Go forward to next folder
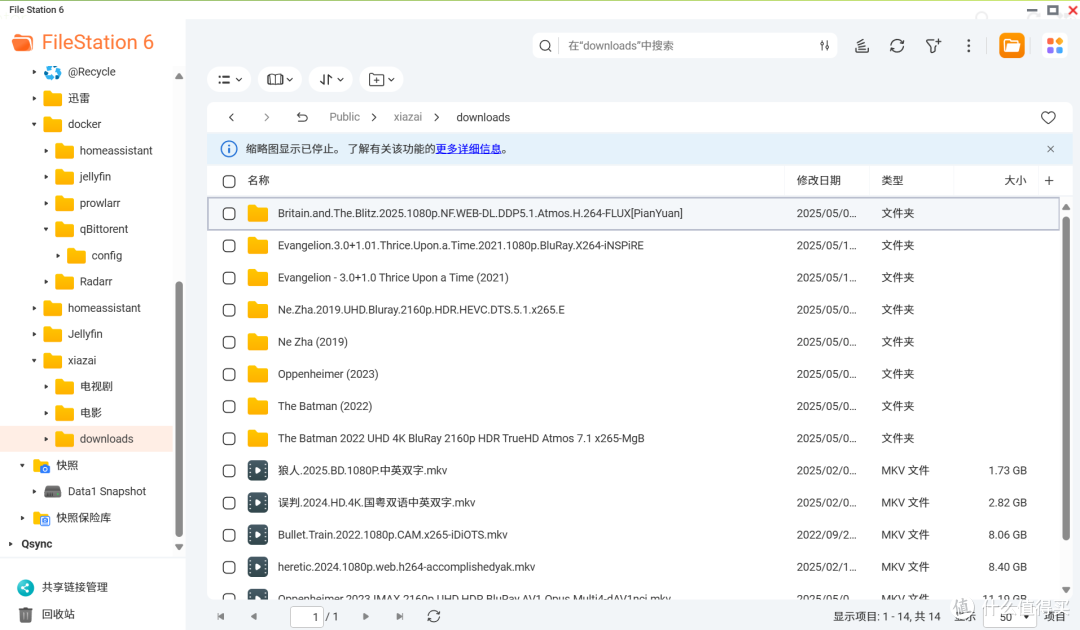The width and height of the screenshot is (1080, 630). point(267,118)
